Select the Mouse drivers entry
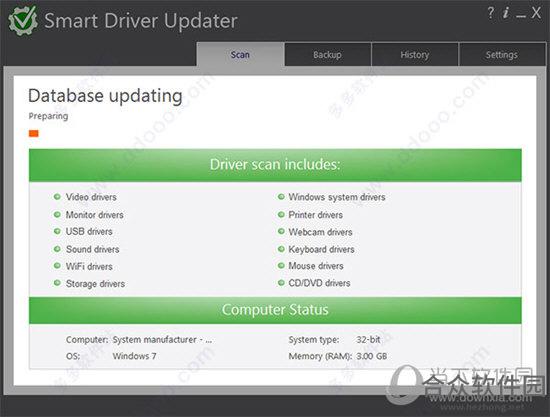This screenshot has width=550, height=417. (316, 266)
